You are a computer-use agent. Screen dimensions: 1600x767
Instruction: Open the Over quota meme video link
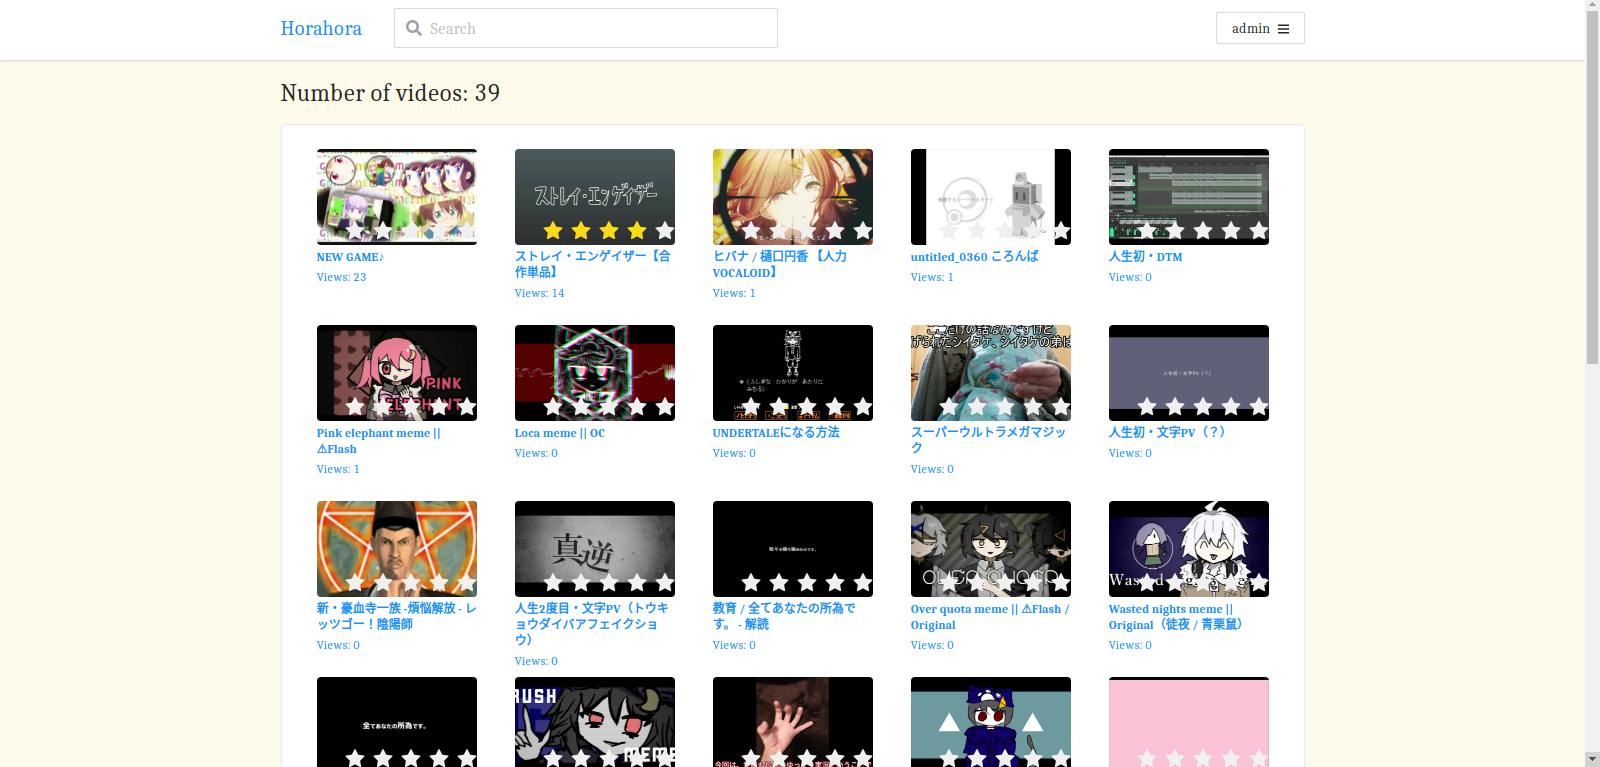coord(990,617)
